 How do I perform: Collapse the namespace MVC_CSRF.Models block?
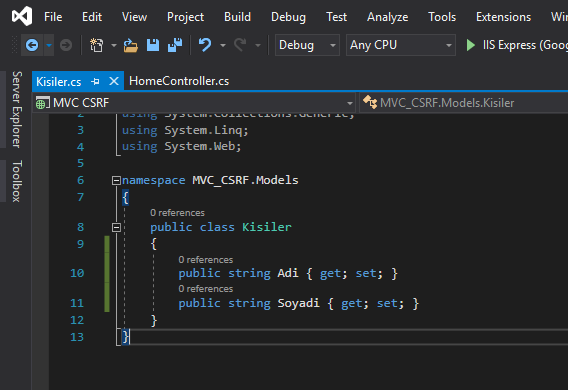click(x=116, y=180)
